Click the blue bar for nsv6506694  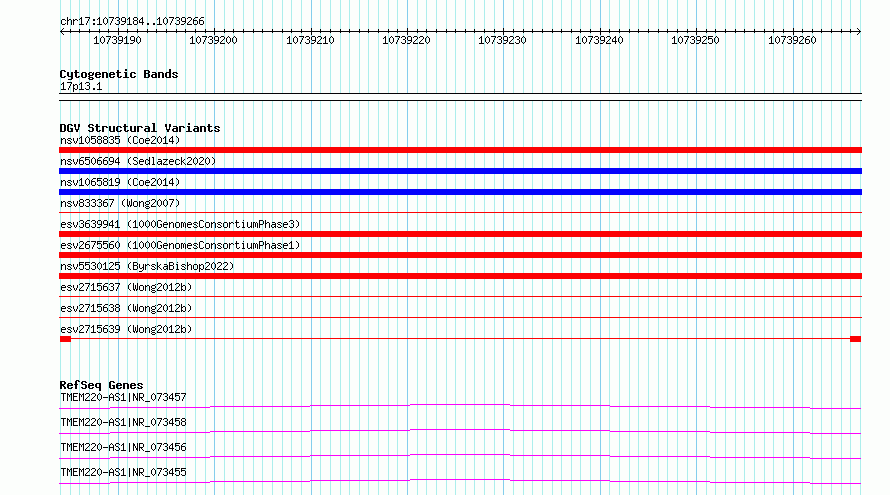(460, 171)
